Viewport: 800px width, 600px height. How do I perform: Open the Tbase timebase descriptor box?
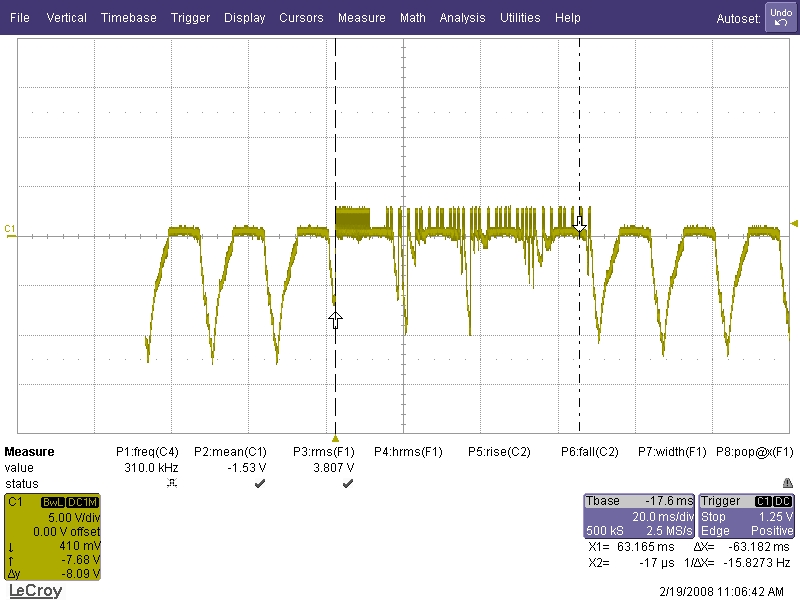pyautogui.click(x=638, y=516)
